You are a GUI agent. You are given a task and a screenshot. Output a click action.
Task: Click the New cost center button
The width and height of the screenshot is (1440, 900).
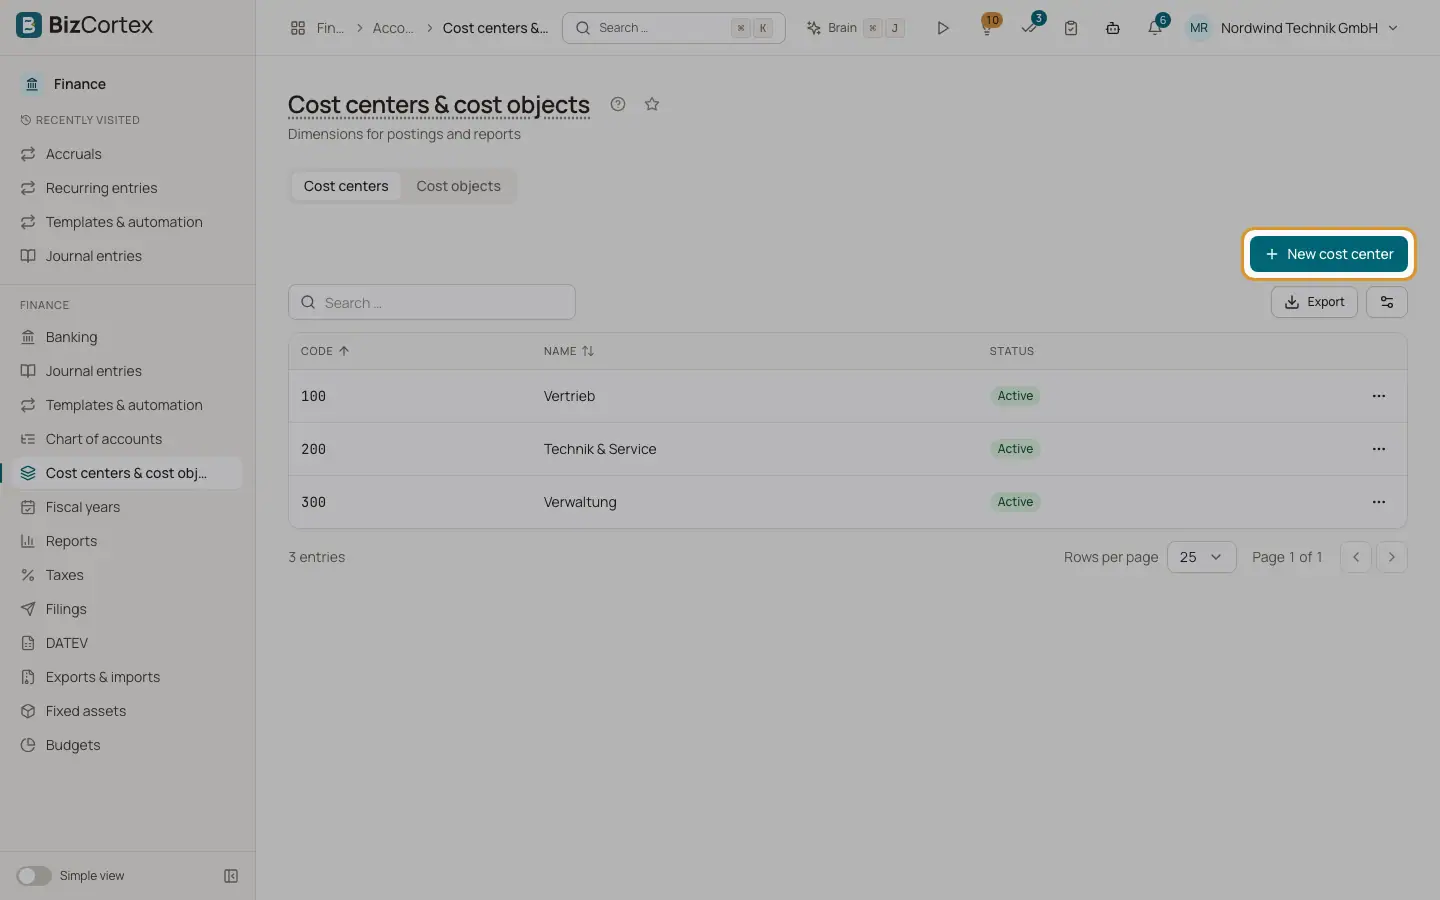click(x=1329, y=254)
